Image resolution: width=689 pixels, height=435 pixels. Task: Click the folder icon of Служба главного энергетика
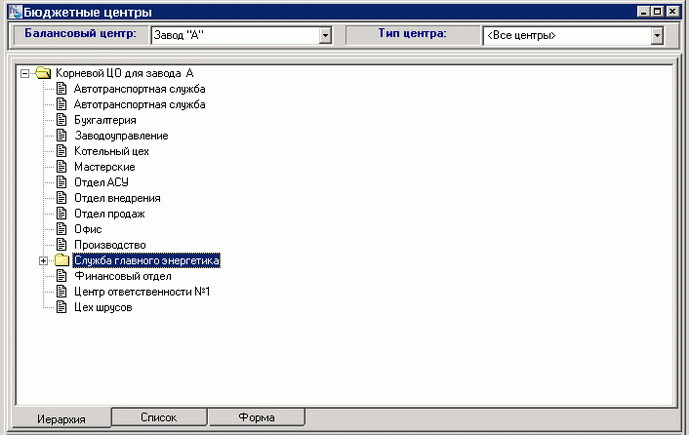62,260
